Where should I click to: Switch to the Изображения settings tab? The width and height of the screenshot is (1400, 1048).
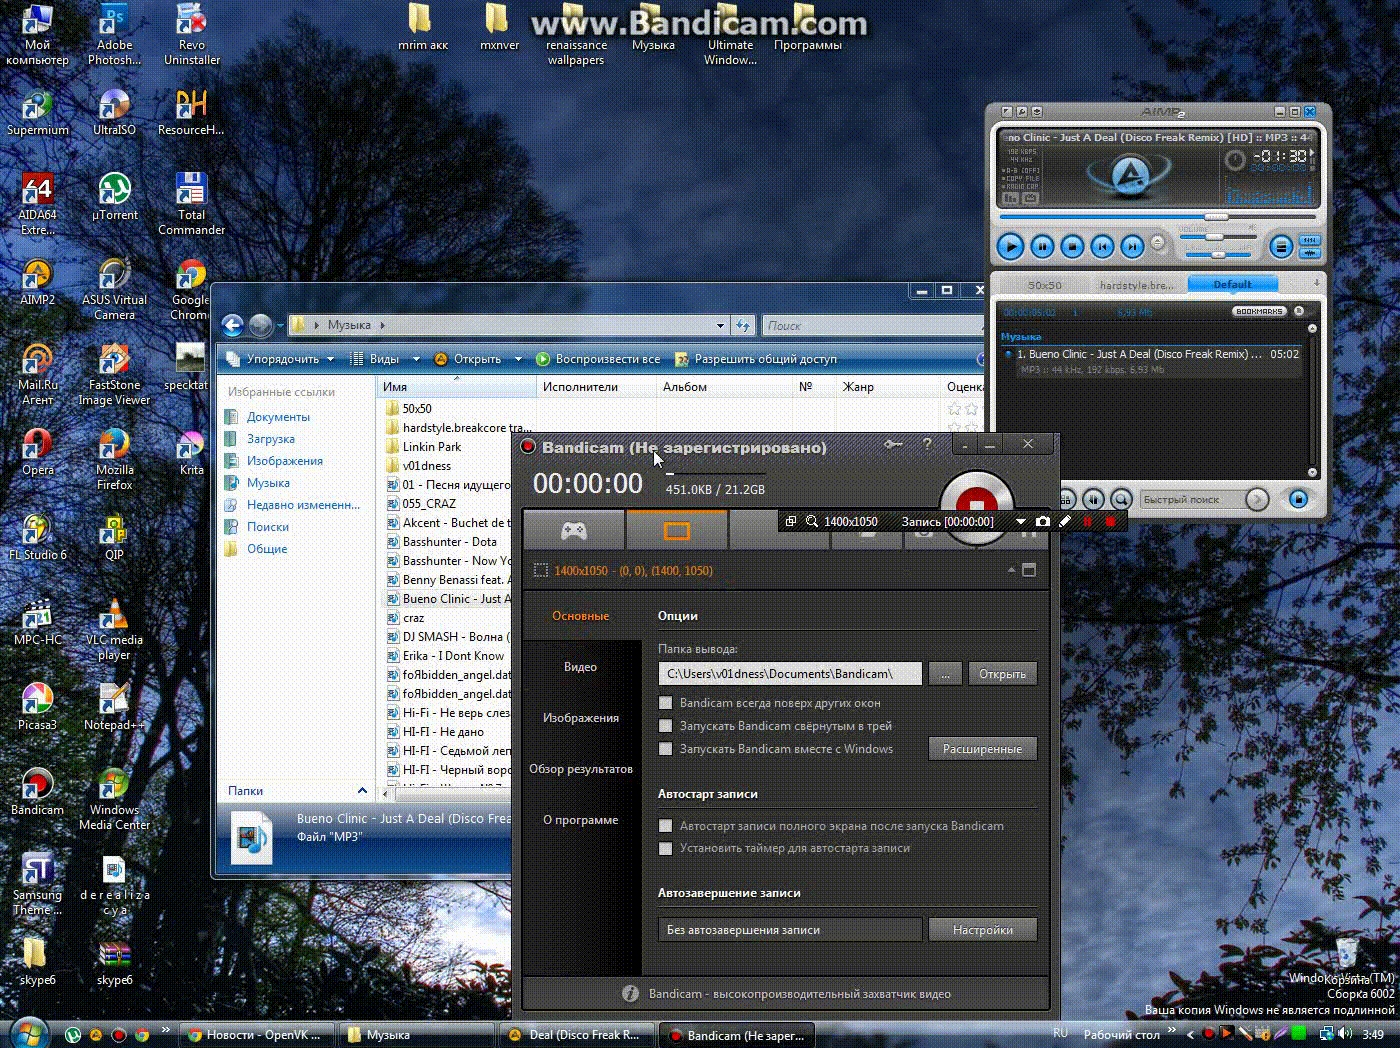pos(580,718)
